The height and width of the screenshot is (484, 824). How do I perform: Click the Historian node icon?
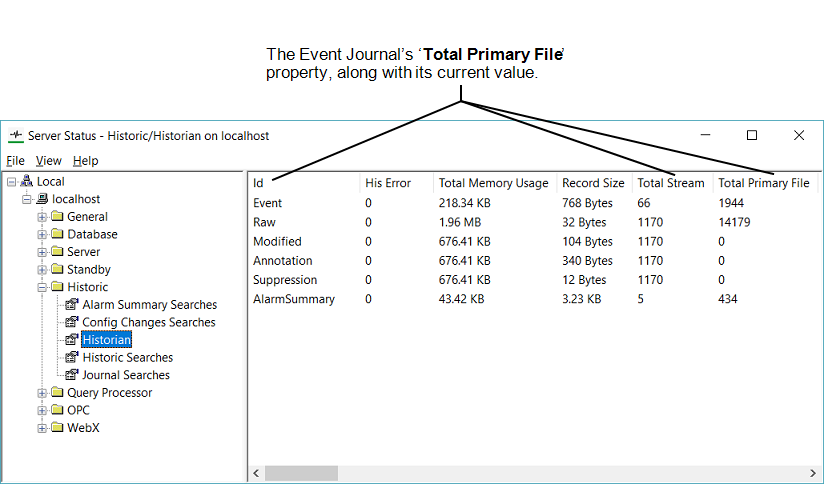[x=72, y=340]
